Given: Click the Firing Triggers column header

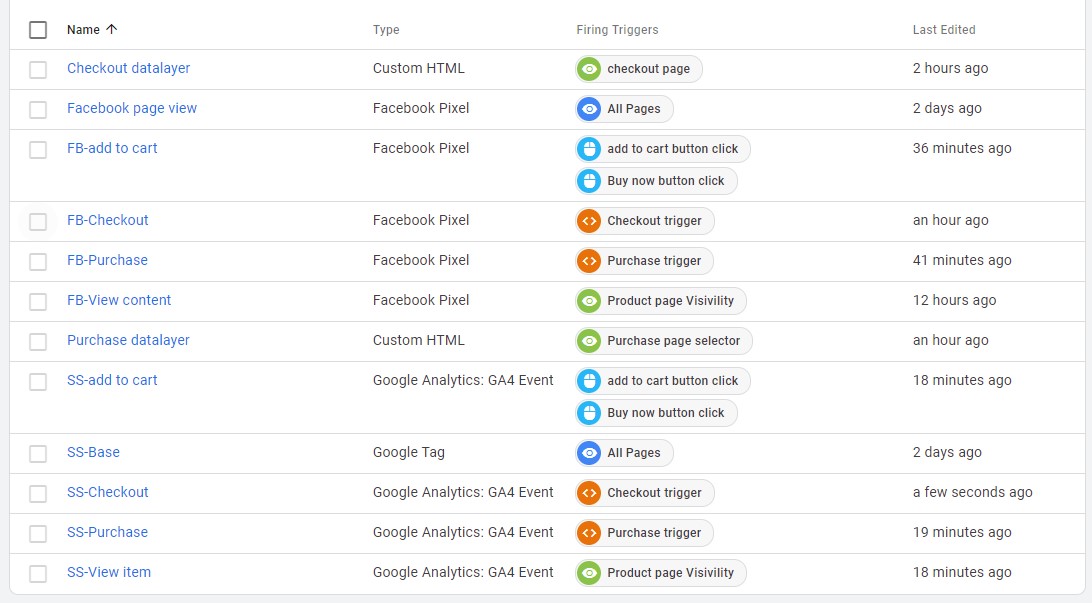Looking at the screenshot, I should 617,30.
